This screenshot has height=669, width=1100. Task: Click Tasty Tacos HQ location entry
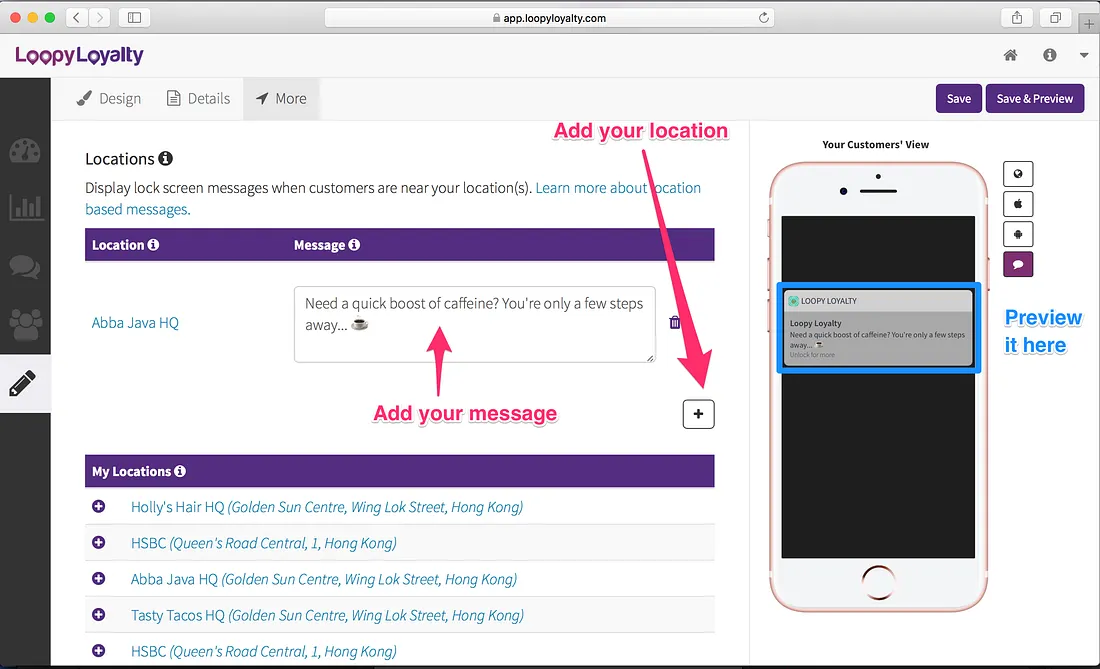pyautogui.click(x=327, y=616)
